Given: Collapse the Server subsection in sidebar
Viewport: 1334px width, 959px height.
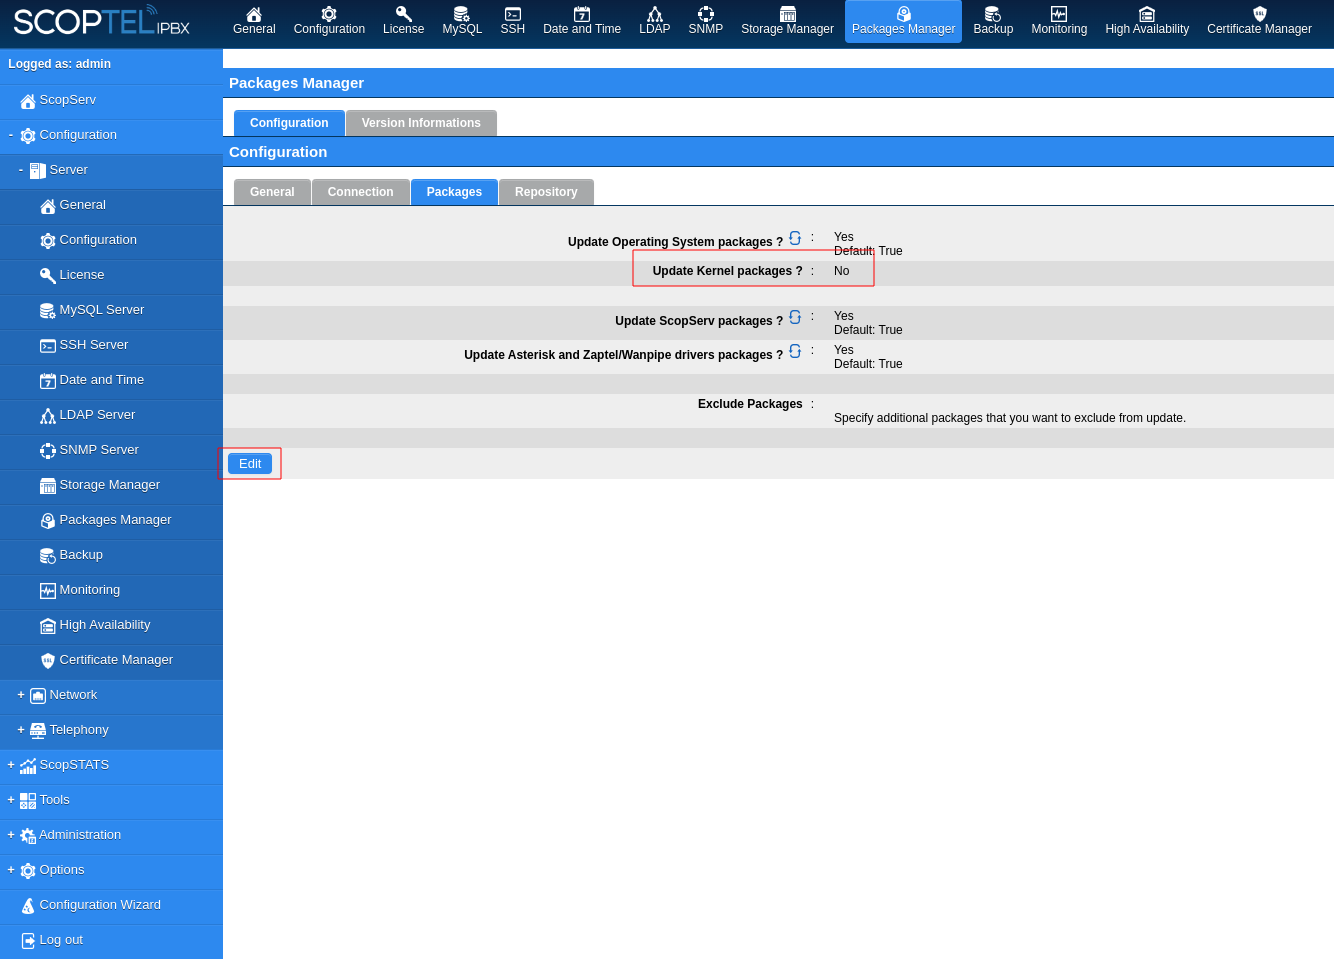Looking at the screenshot, I should 21,170.
